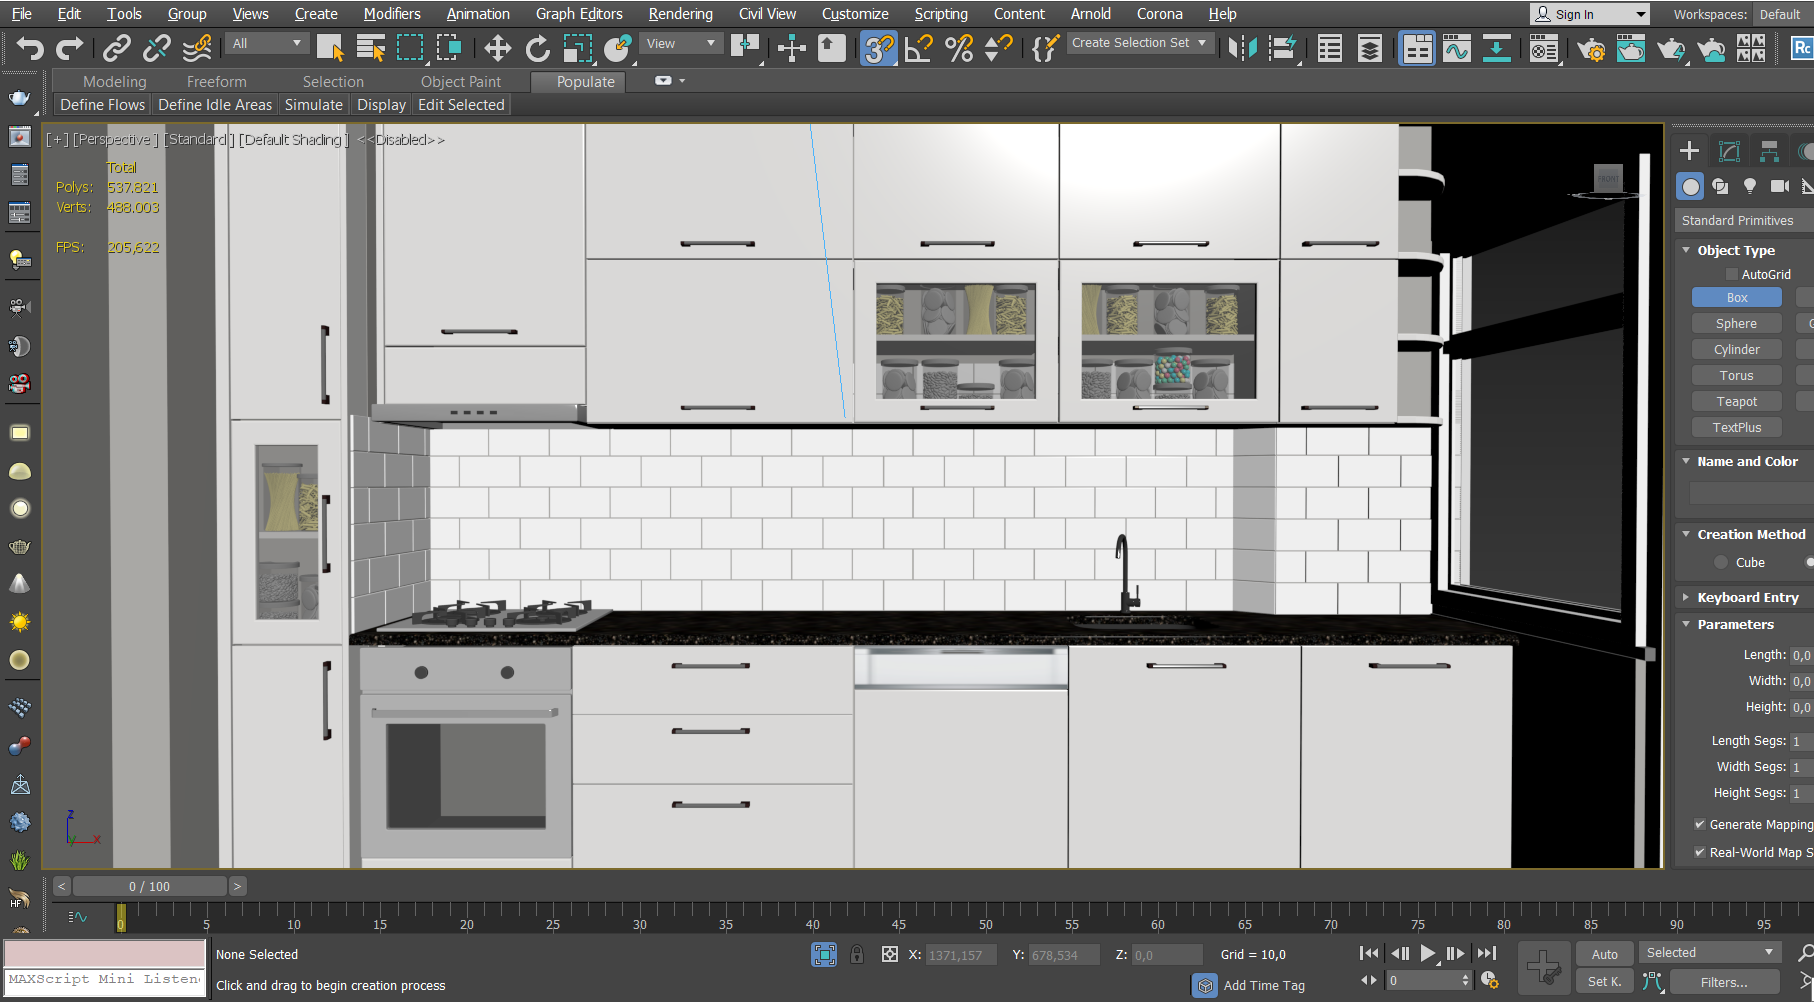
Task: Click the Mirror tool icon
Action: click(x=1242, y=48)
